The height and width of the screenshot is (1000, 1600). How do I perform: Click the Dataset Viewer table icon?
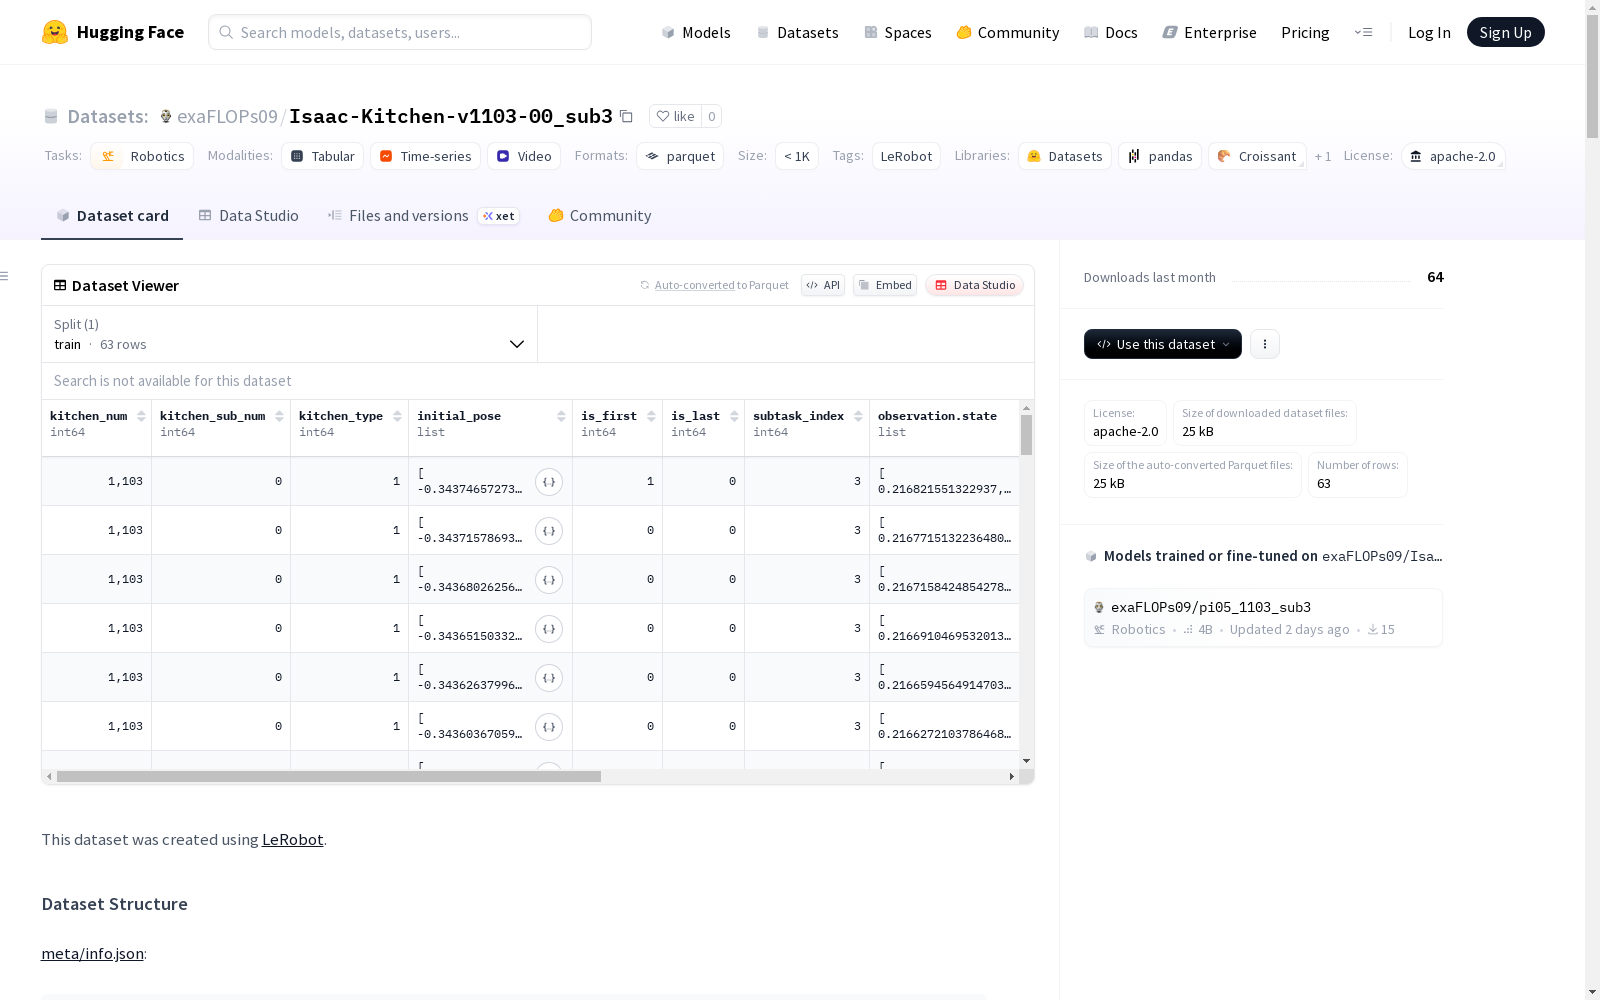[x=60, y=285]
